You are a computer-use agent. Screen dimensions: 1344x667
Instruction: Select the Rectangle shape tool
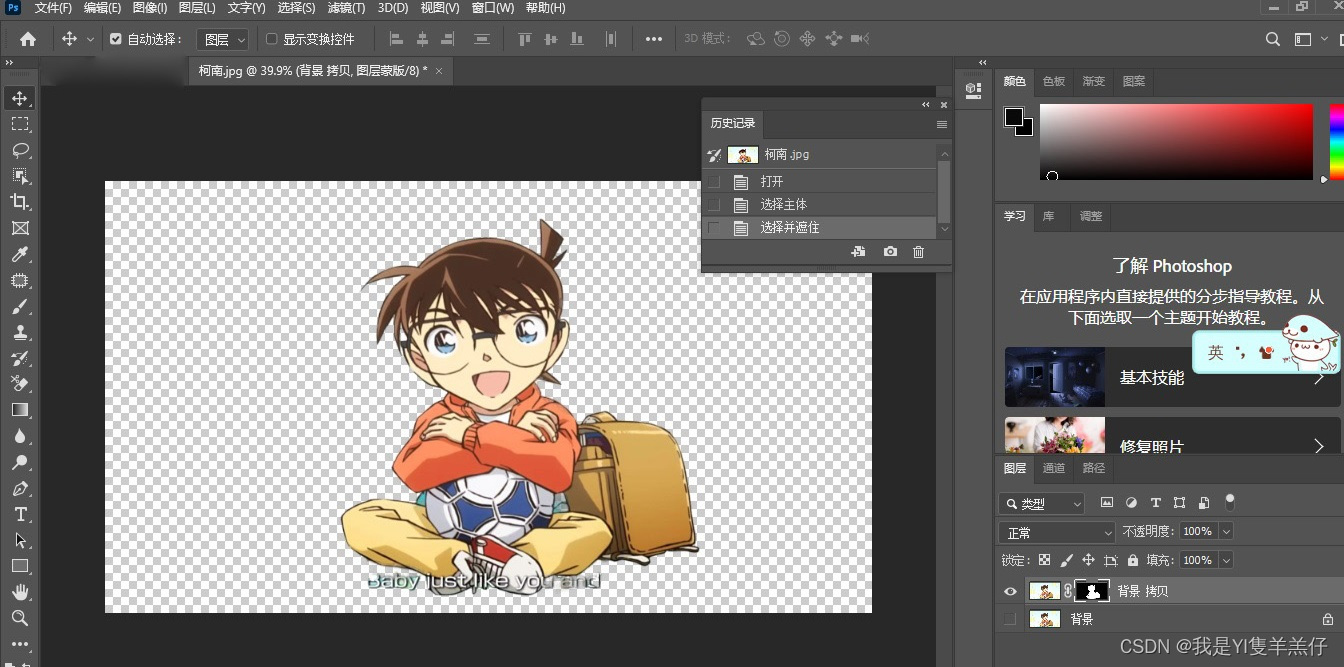pos(20,566)
